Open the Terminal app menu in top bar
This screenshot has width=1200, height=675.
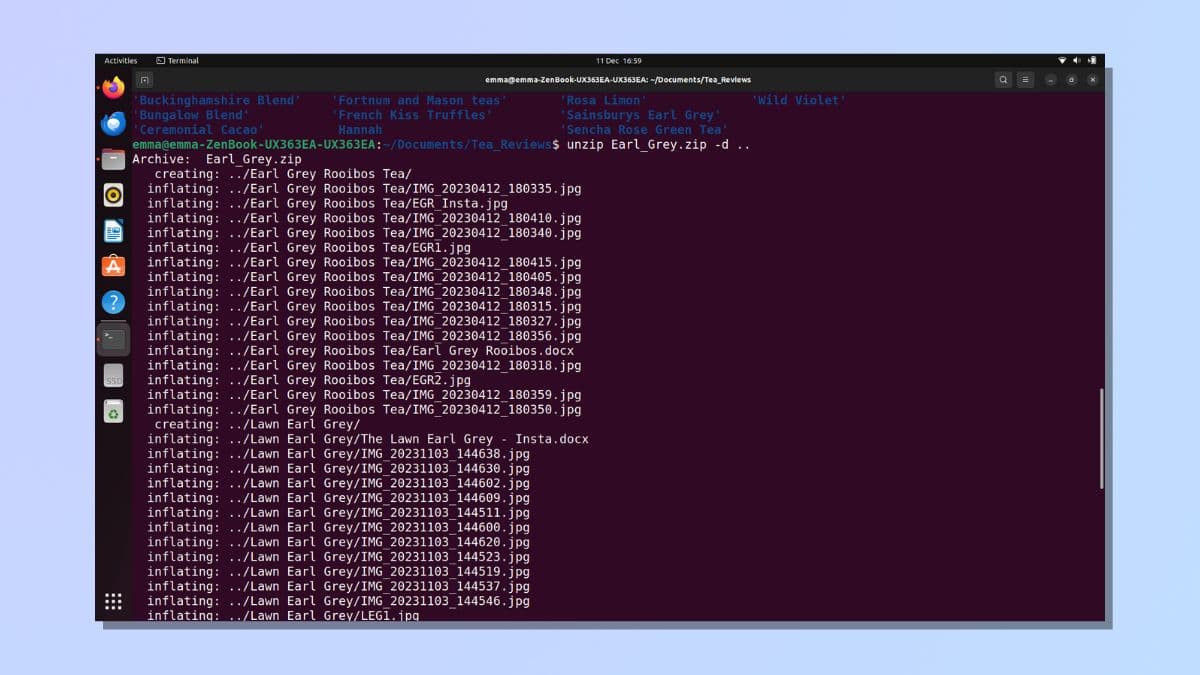pyautogui.click(x=178, y=61)
